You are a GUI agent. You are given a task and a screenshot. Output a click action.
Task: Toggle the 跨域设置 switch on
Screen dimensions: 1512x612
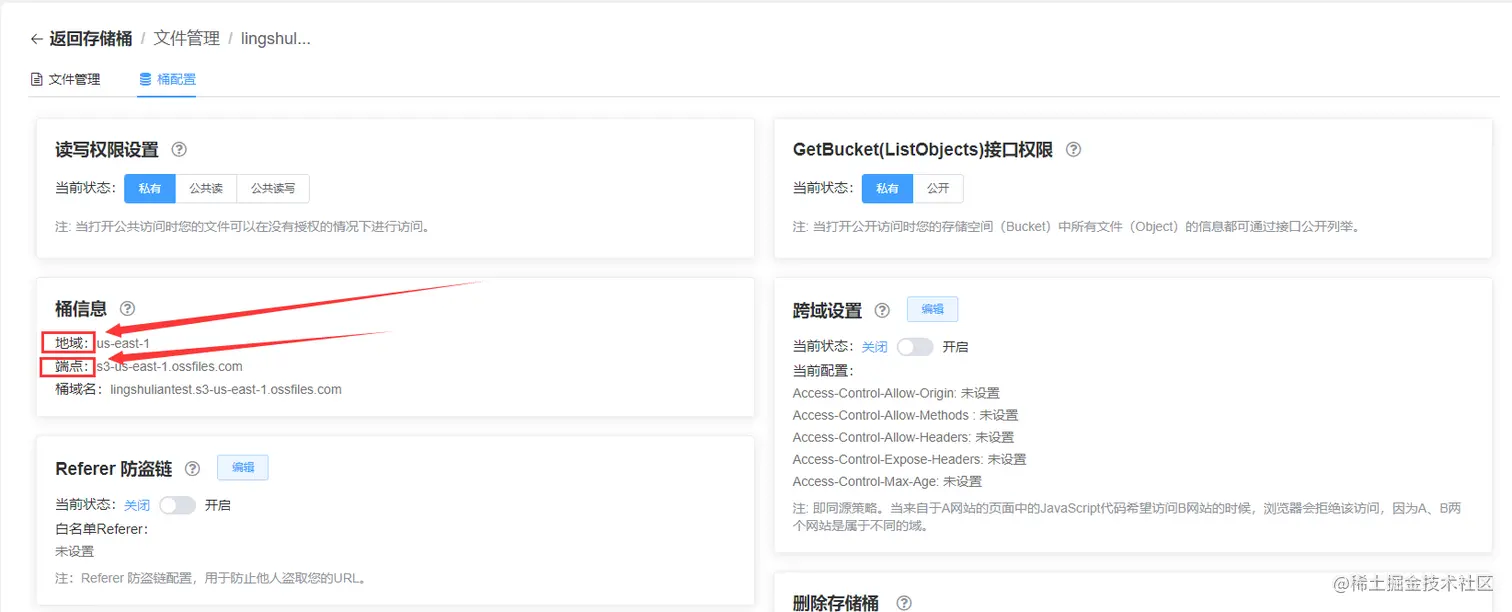[x=915, y=347]
